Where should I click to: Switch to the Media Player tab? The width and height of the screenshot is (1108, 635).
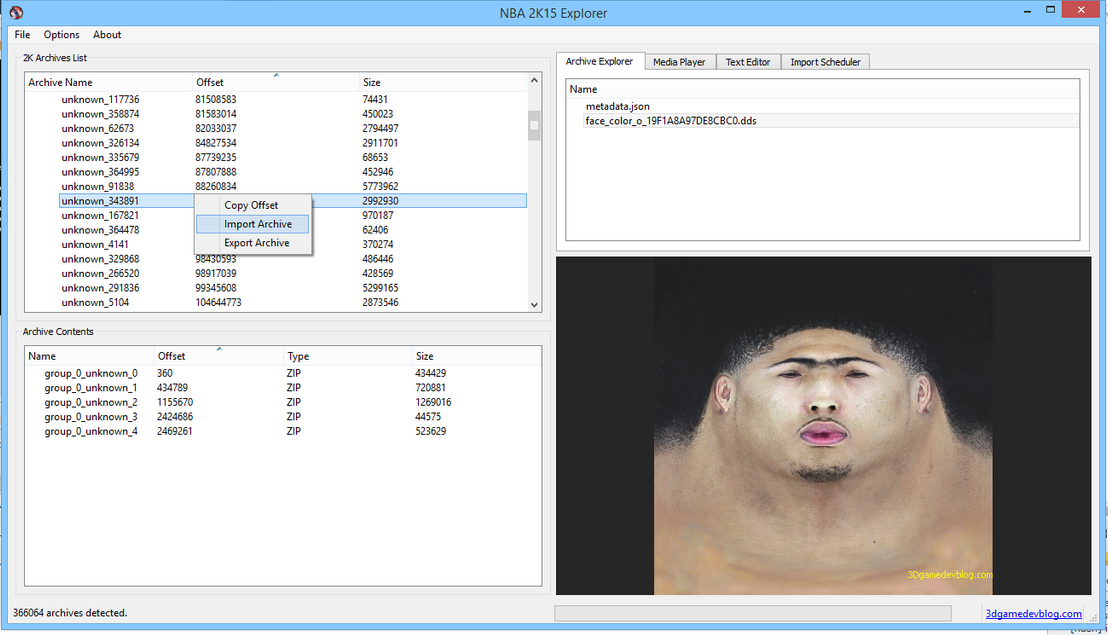coord(679,62)
